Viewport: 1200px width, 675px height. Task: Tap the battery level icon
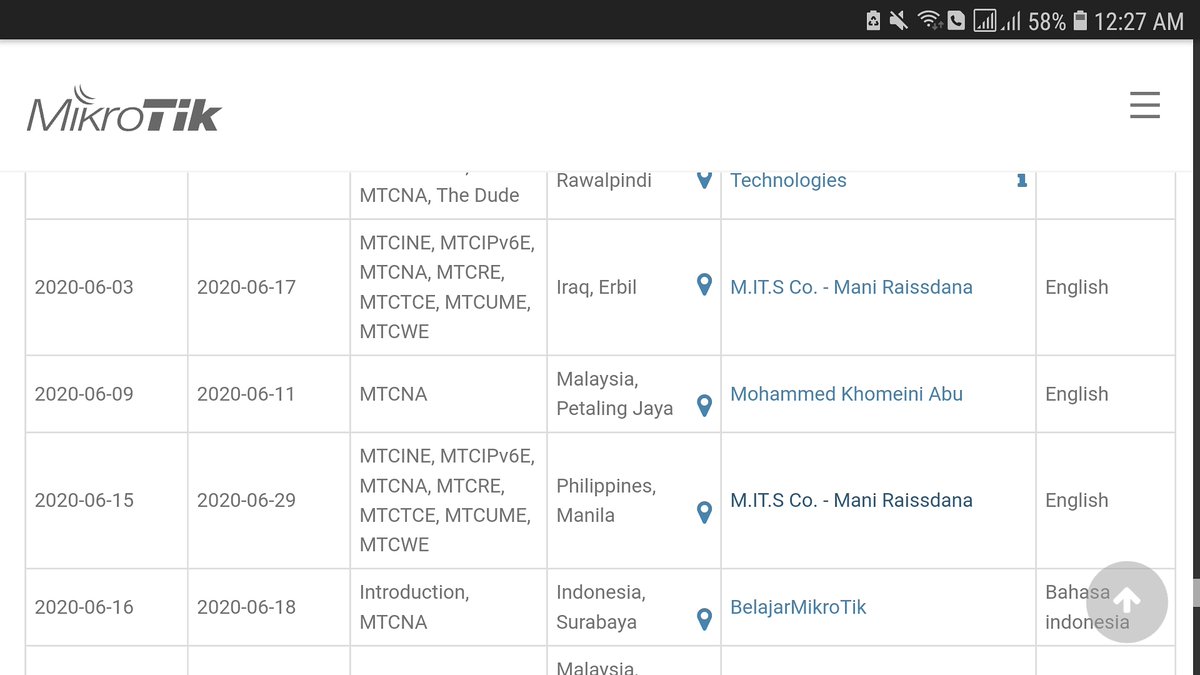1079,20
